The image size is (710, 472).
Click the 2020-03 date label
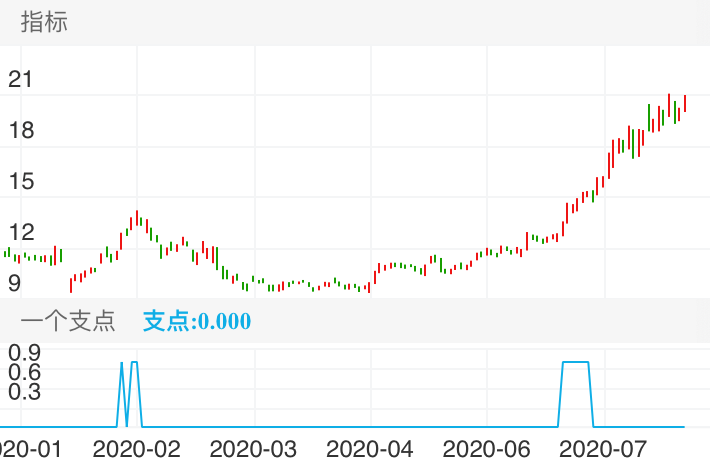(x=253, y=449)
